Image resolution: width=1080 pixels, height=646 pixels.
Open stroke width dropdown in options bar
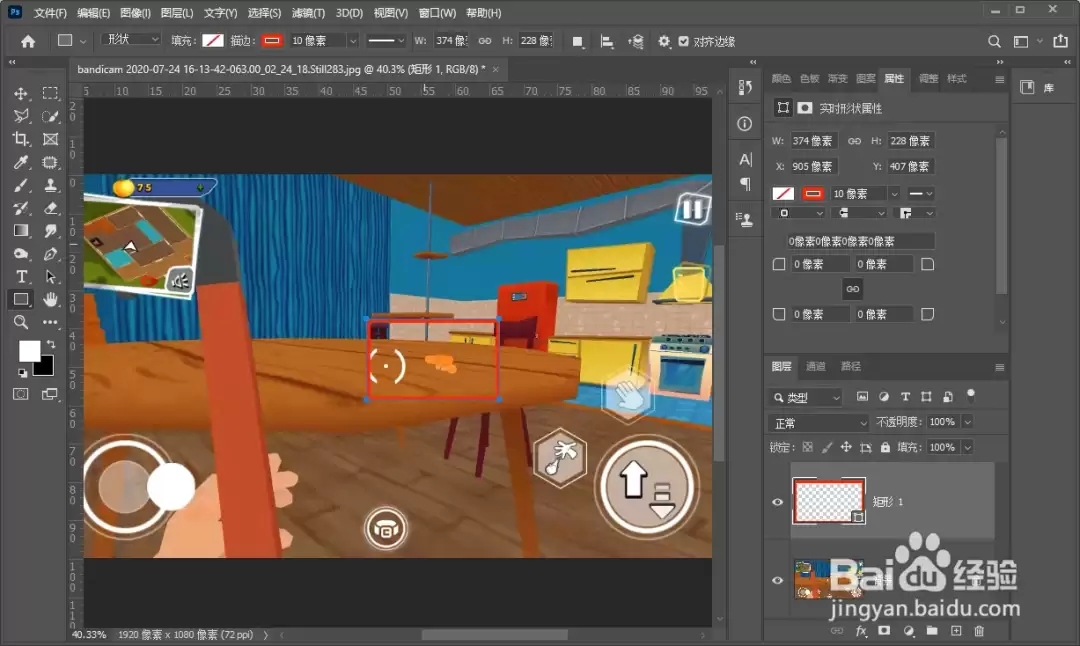pyautogui.click(x=353, y=41)
